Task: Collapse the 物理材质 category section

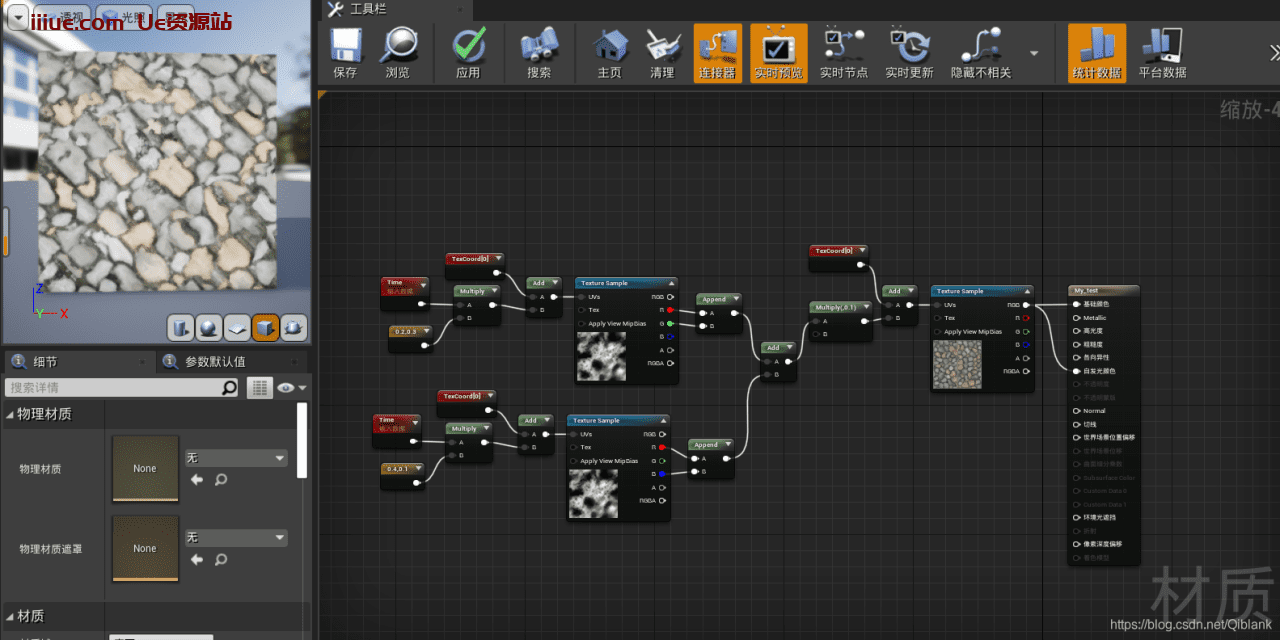Action: (12, 414)
